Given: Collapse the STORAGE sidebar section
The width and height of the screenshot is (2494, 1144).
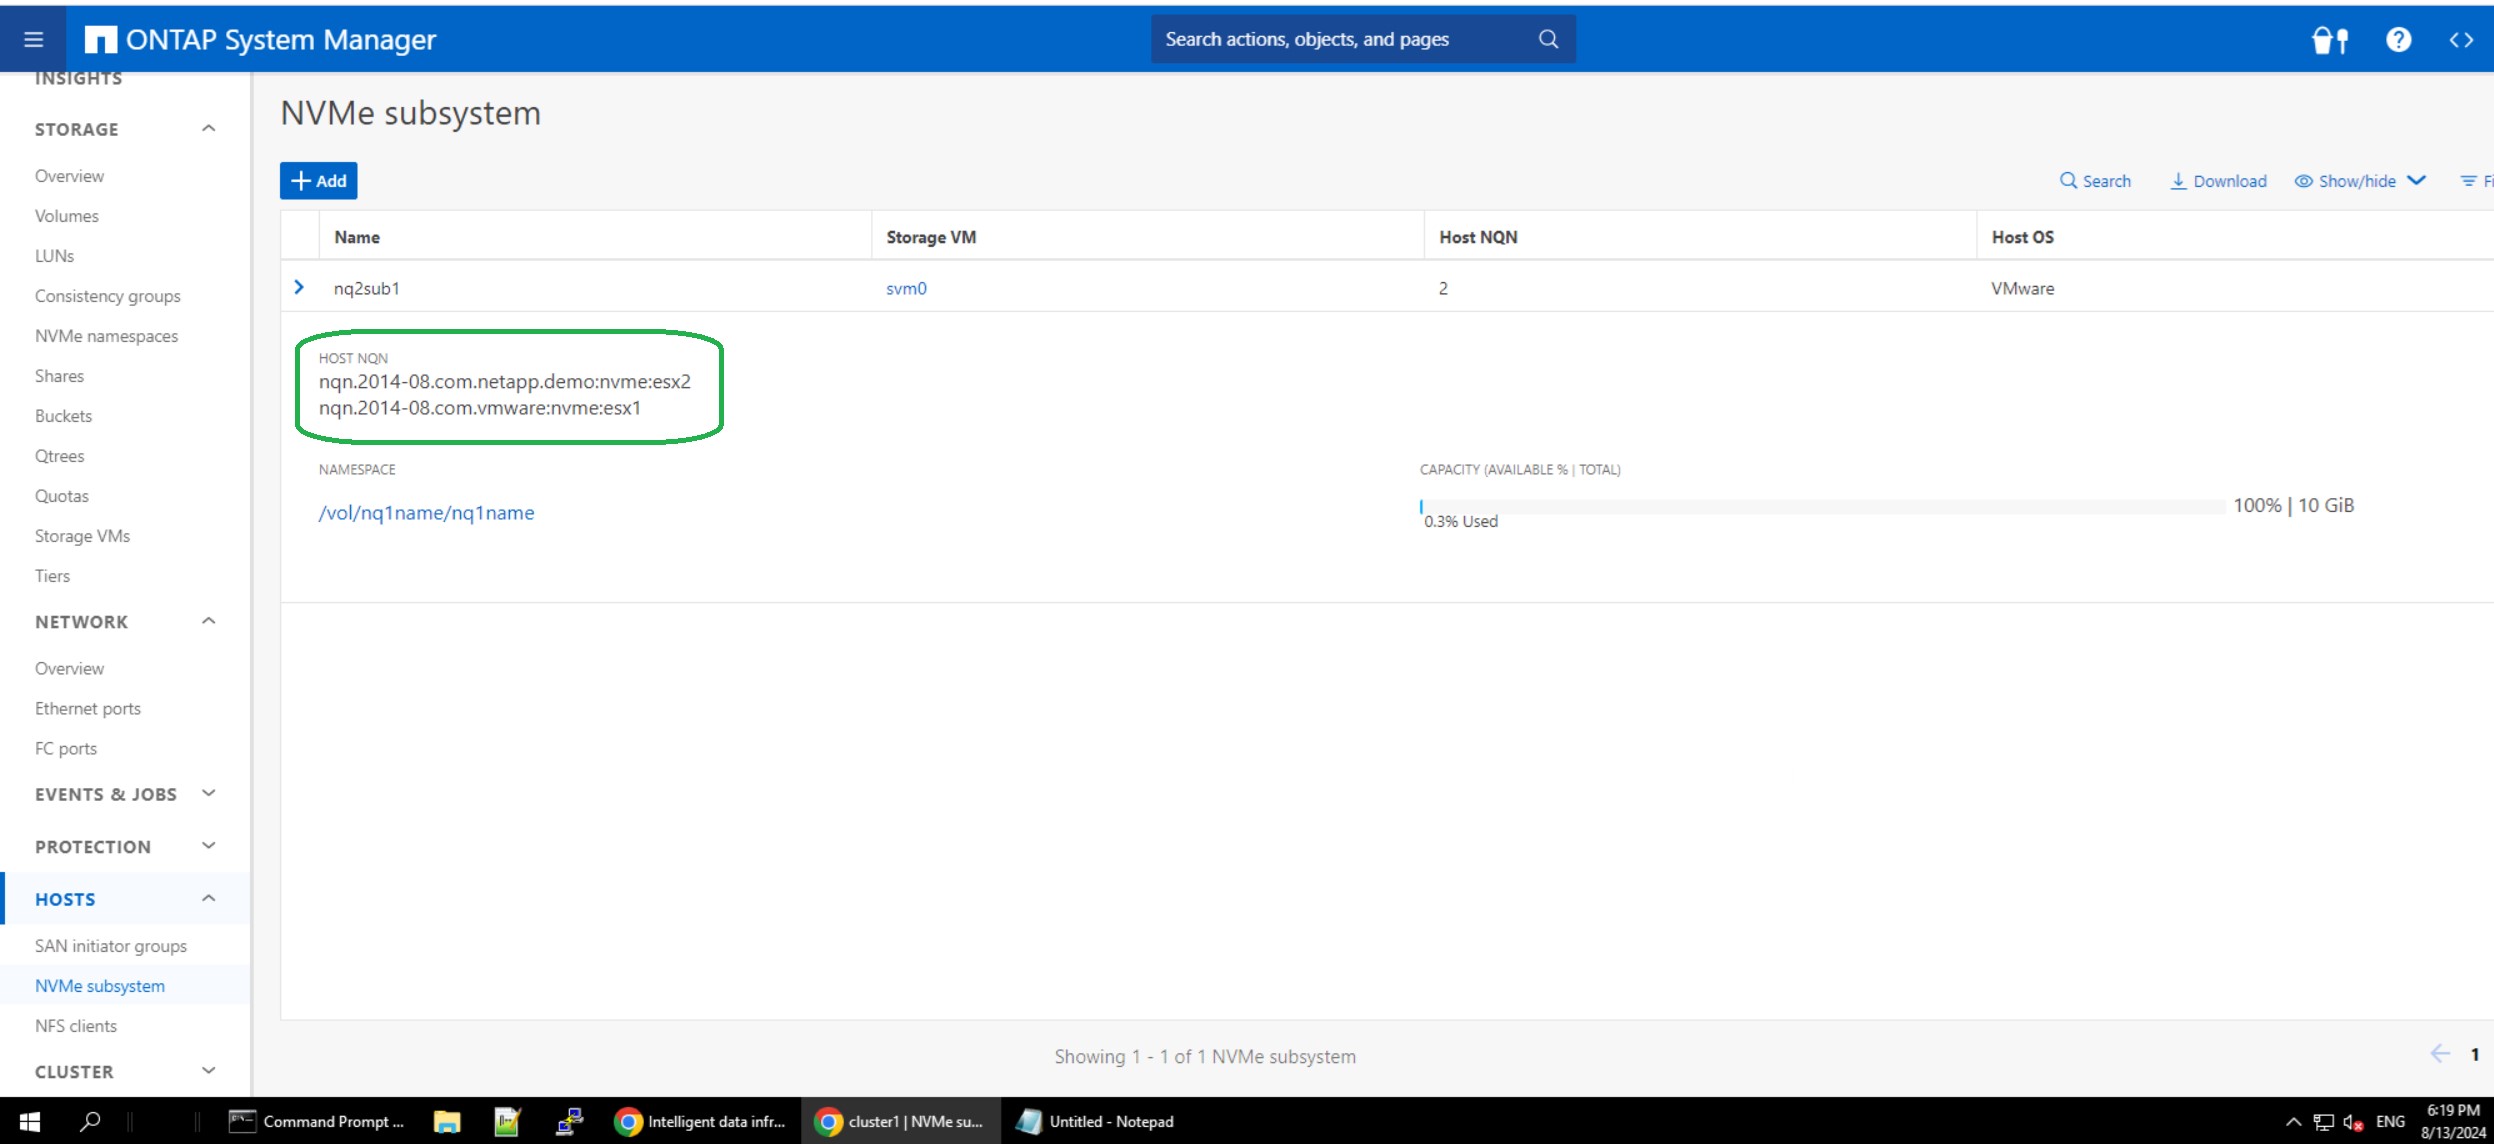Looking at the screenshot, I should 208,129.
